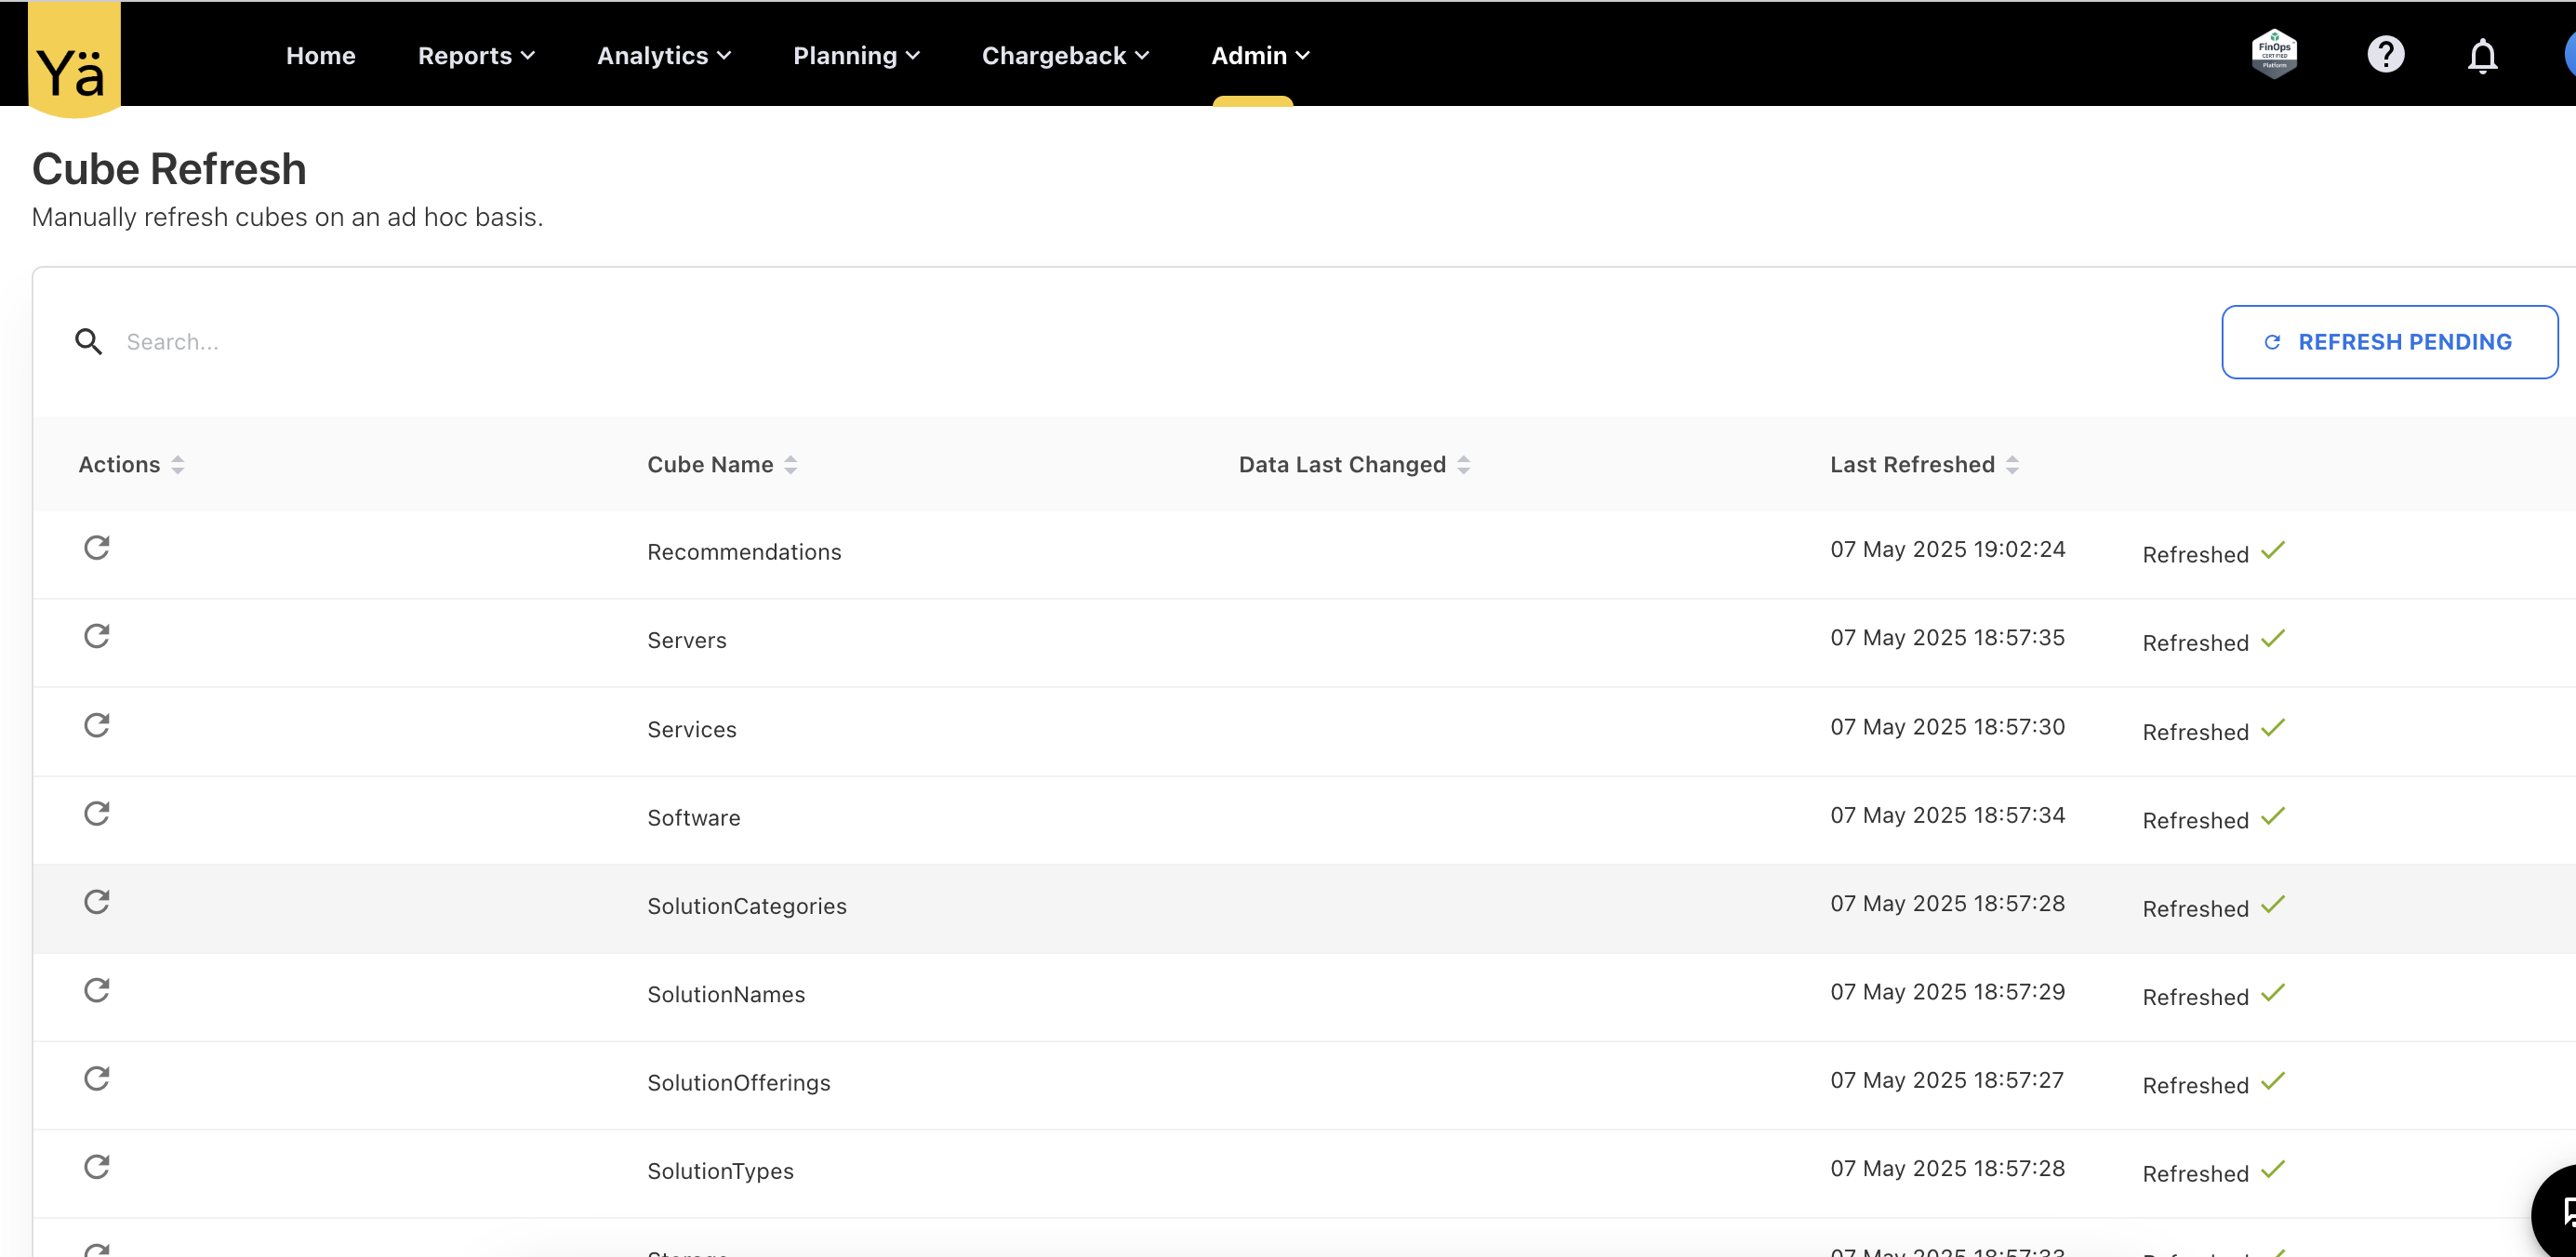Refresh the Recommendations cube
This screenshot has width=2576, height=1257.
96,547
